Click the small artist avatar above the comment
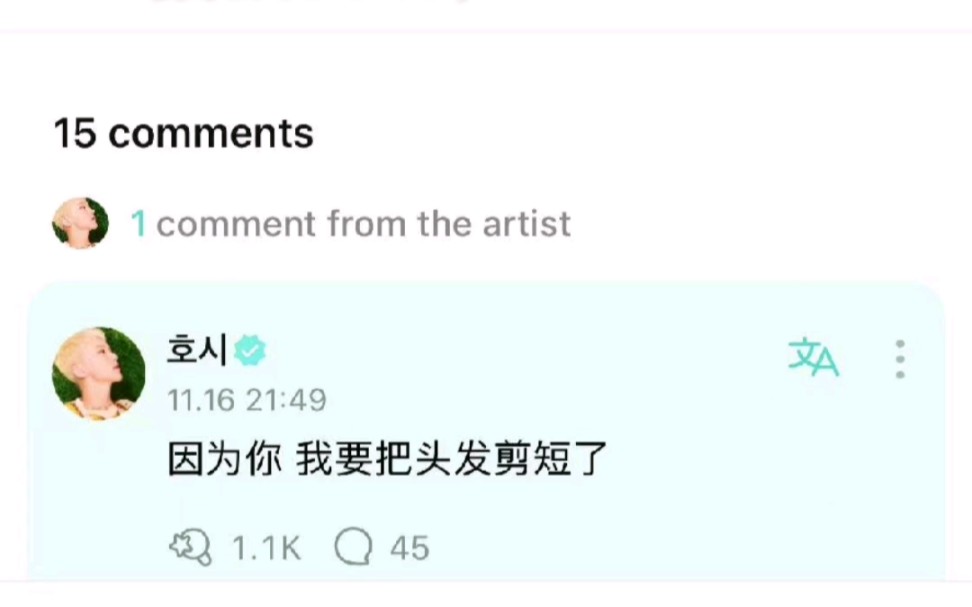Screen dimensions: 972x607 (80, 223)
